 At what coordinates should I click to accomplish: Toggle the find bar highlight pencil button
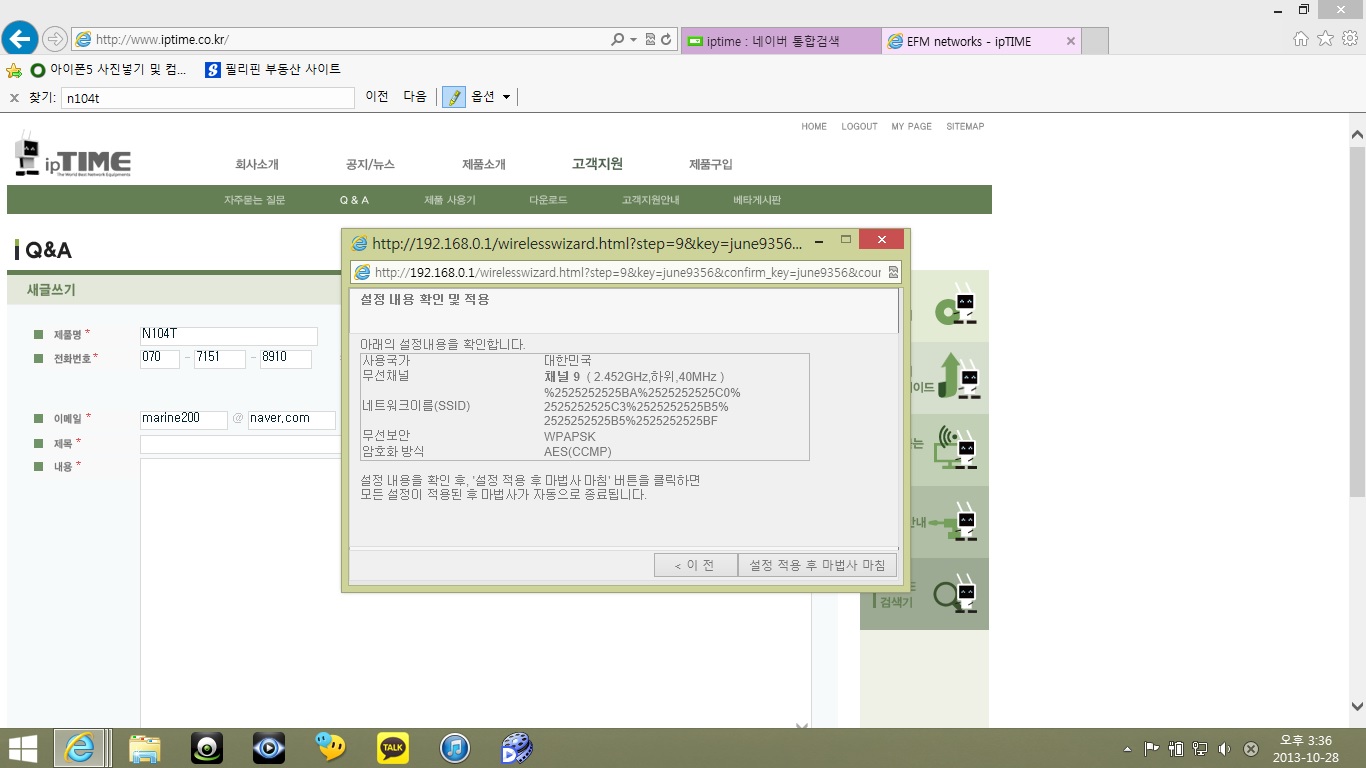(x=454, y=97)
